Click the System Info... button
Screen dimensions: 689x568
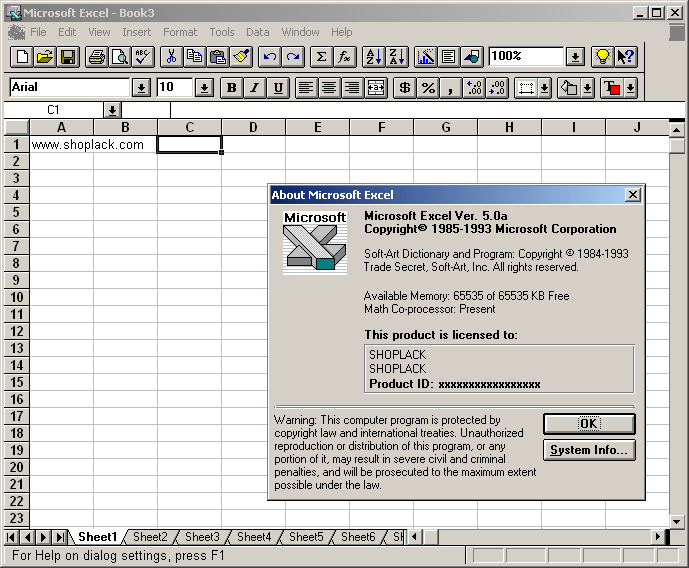coord(589,450)
